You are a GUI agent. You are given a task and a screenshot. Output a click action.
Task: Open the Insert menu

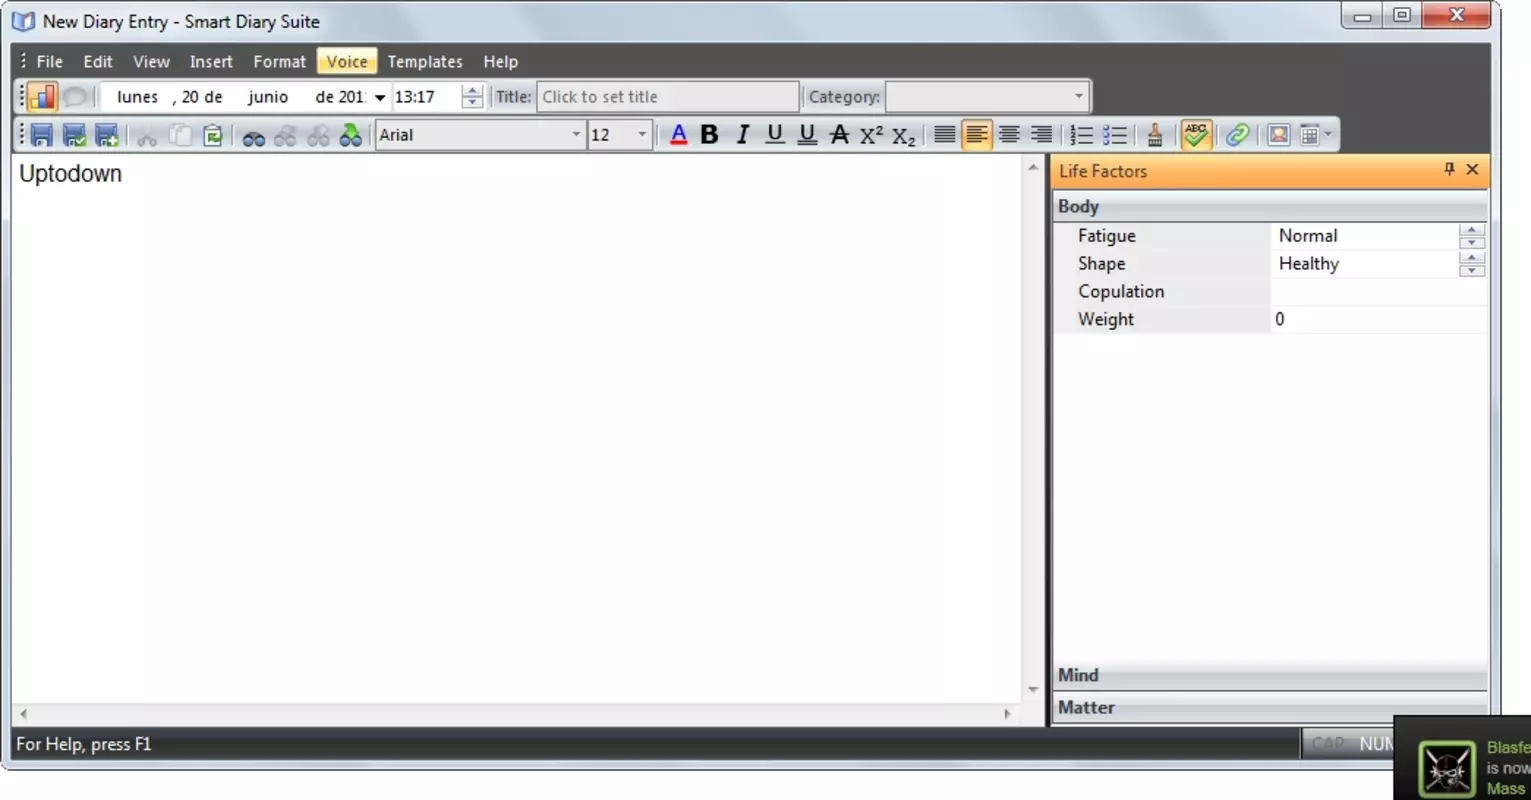tap(211, 62)
